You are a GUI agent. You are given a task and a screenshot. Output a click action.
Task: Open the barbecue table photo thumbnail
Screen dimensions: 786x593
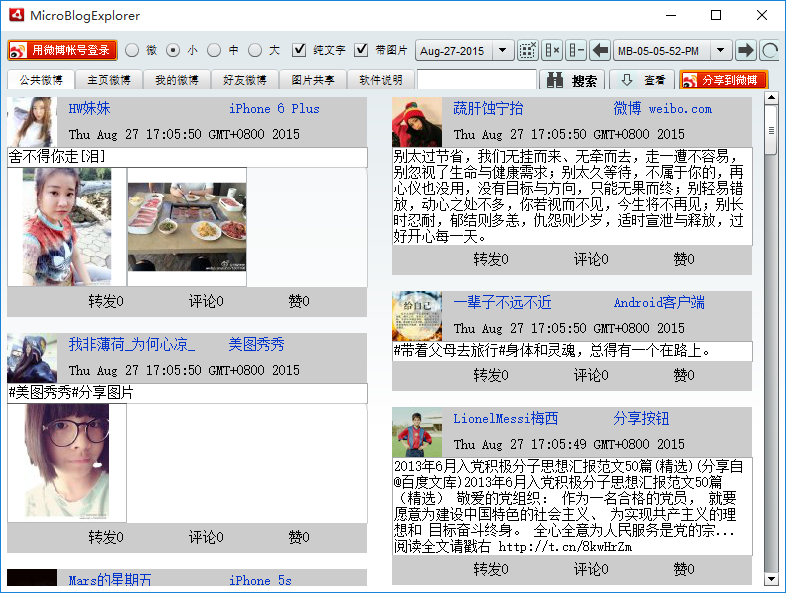coord(187,227)
